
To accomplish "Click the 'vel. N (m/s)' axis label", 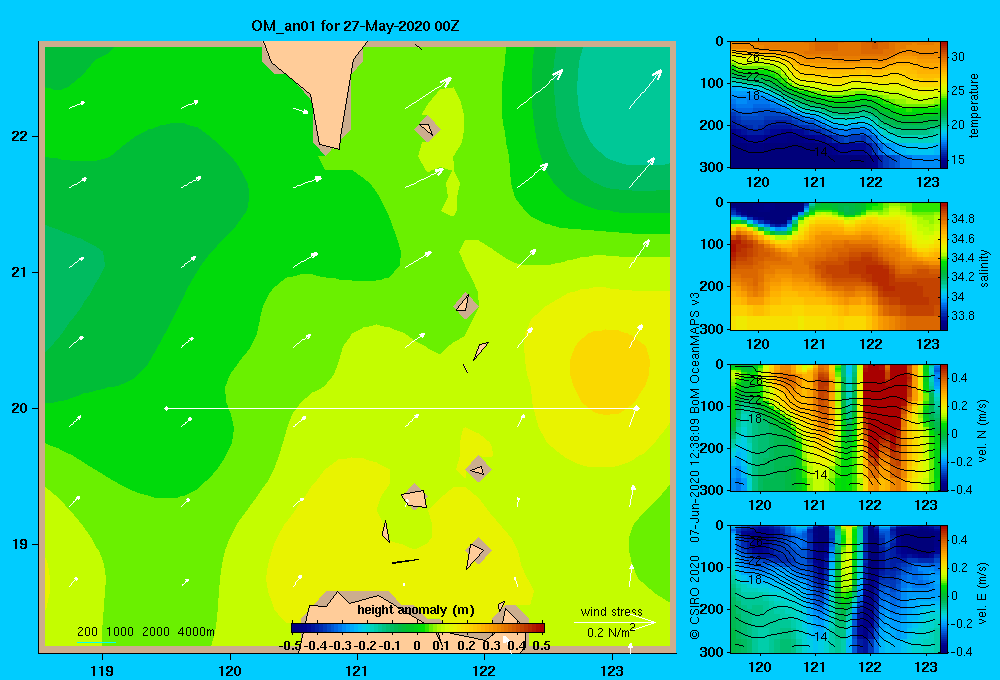I will (x=983, y=431).
